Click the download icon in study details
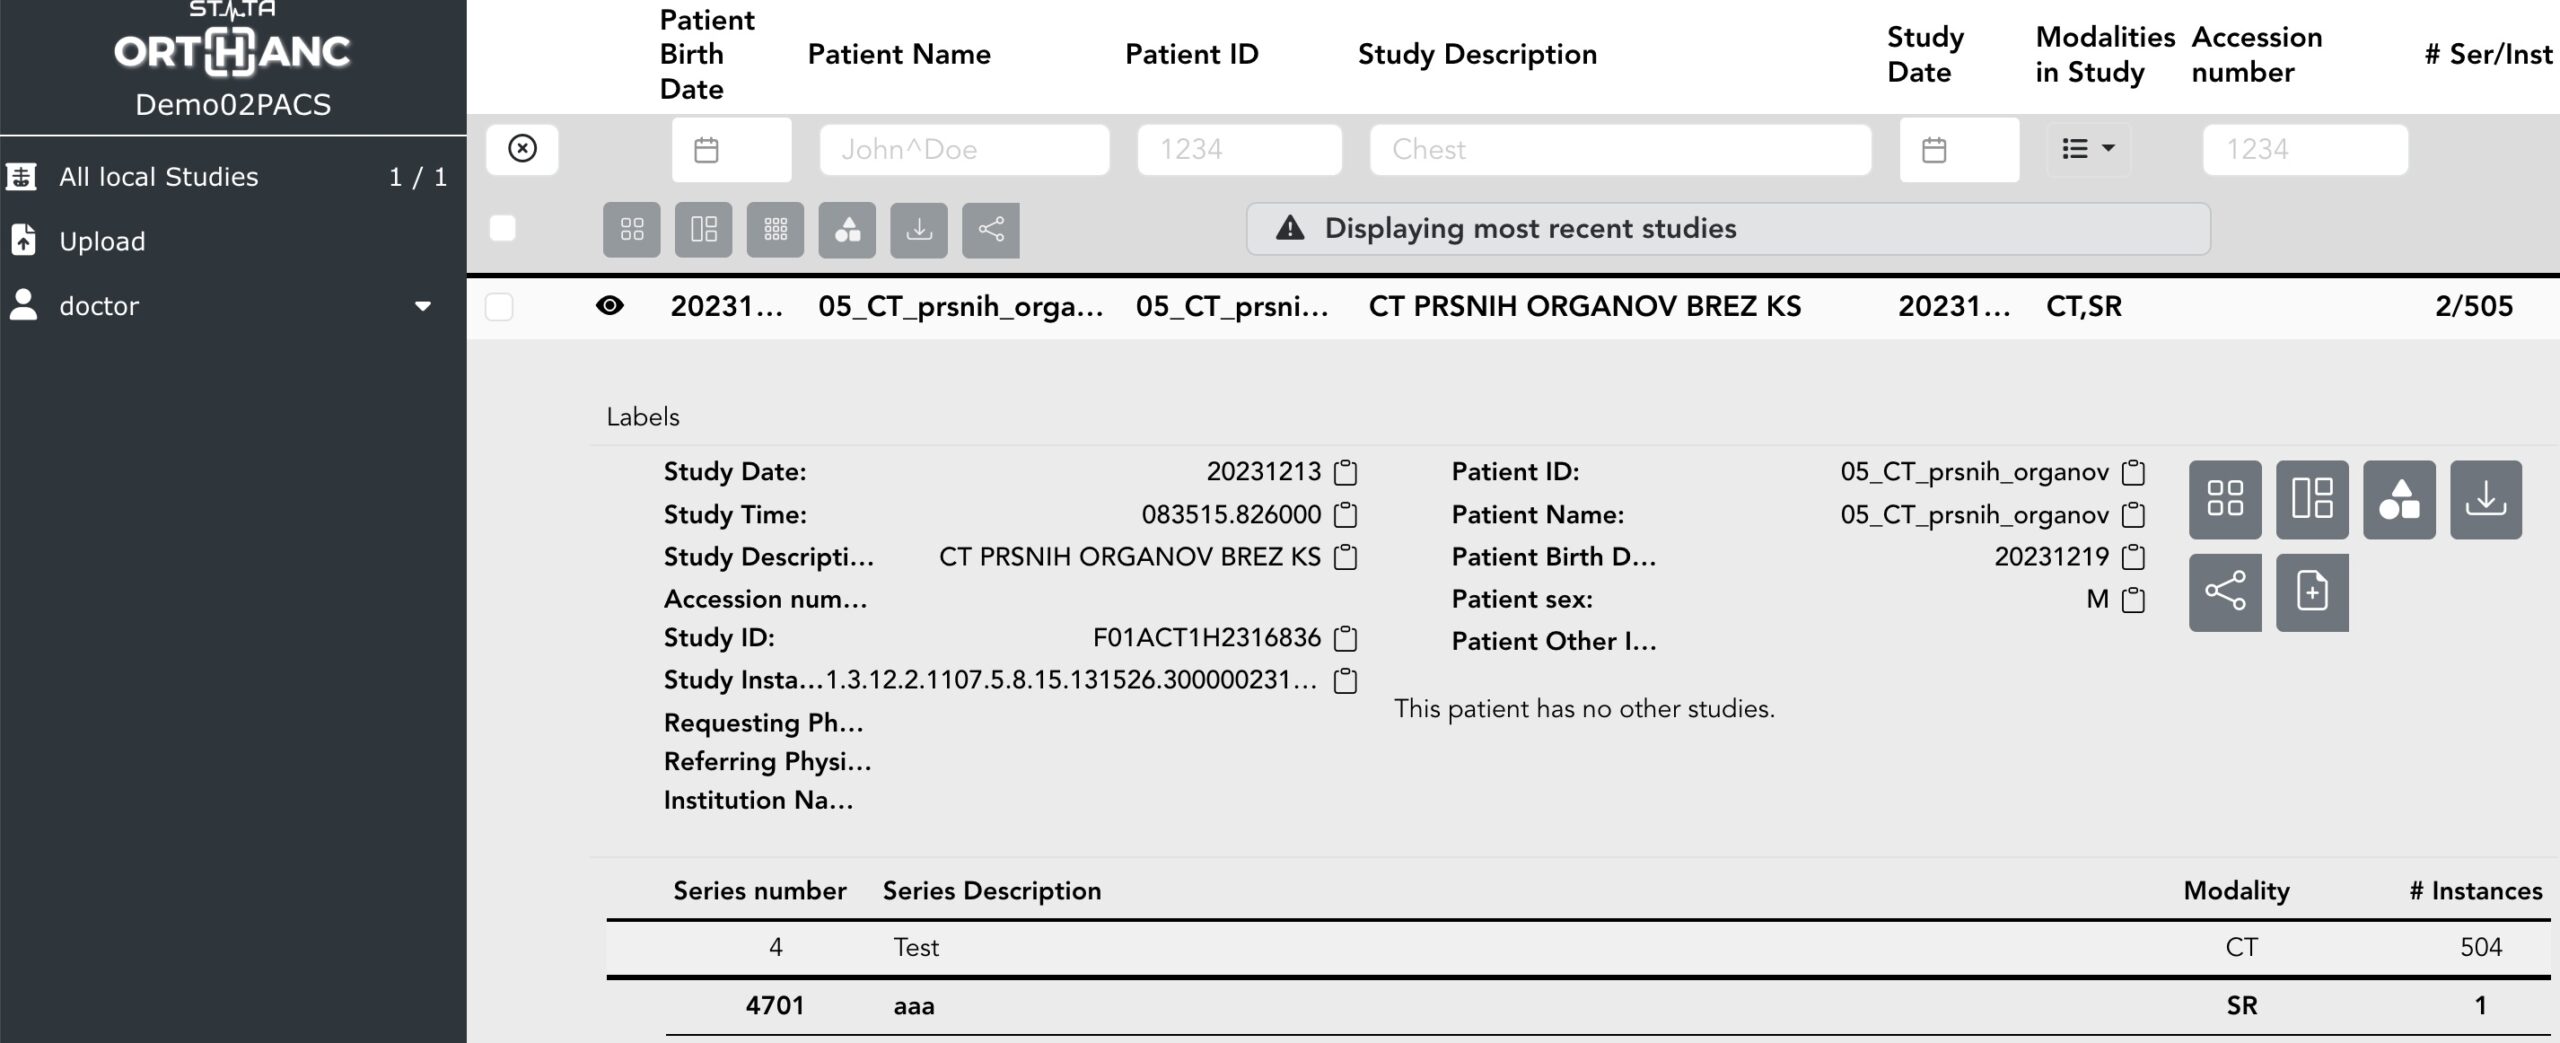Screen dimensions: 2560x1043 point(2485,499)
